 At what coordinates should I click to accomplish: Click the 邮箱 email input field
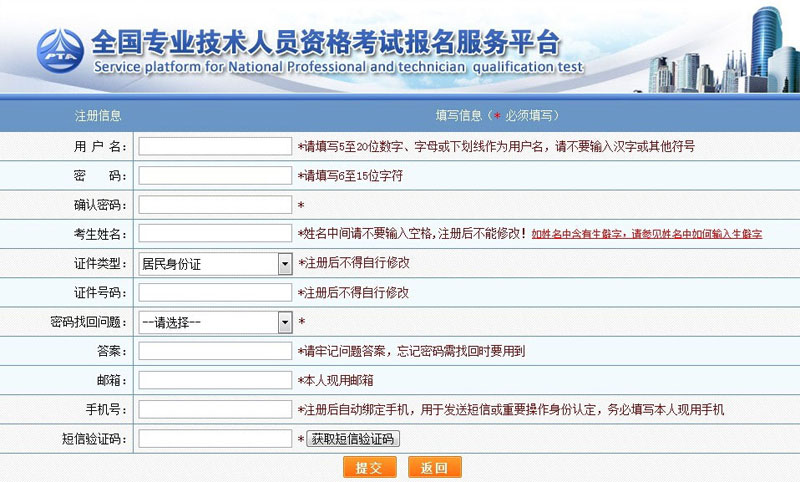pyautogui.click(x=214, y=380)
